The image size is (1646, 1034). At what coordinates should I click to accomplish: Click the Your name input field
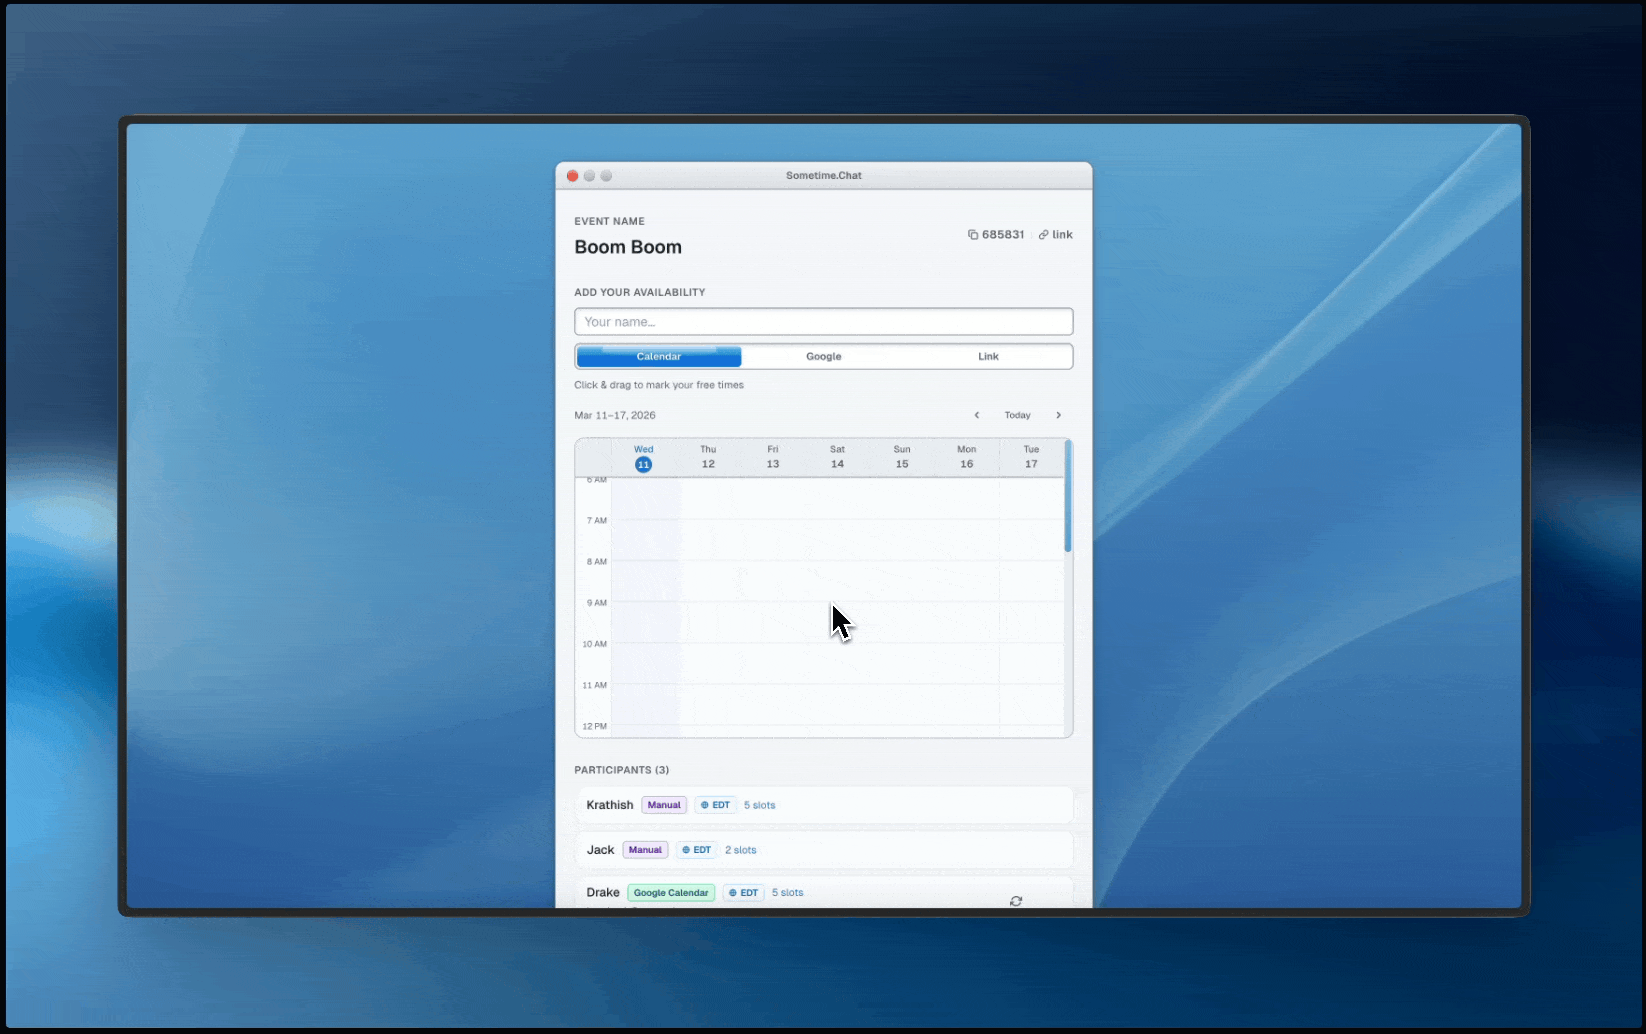pos(823,322)
